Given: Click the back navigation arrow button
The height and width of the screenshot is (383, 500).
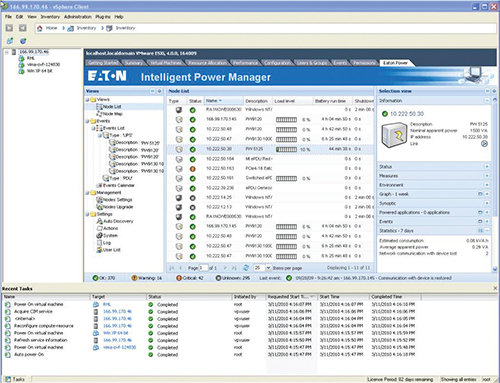Looking at the screenshot, I should pyautogui.click(x=9, y=28).
